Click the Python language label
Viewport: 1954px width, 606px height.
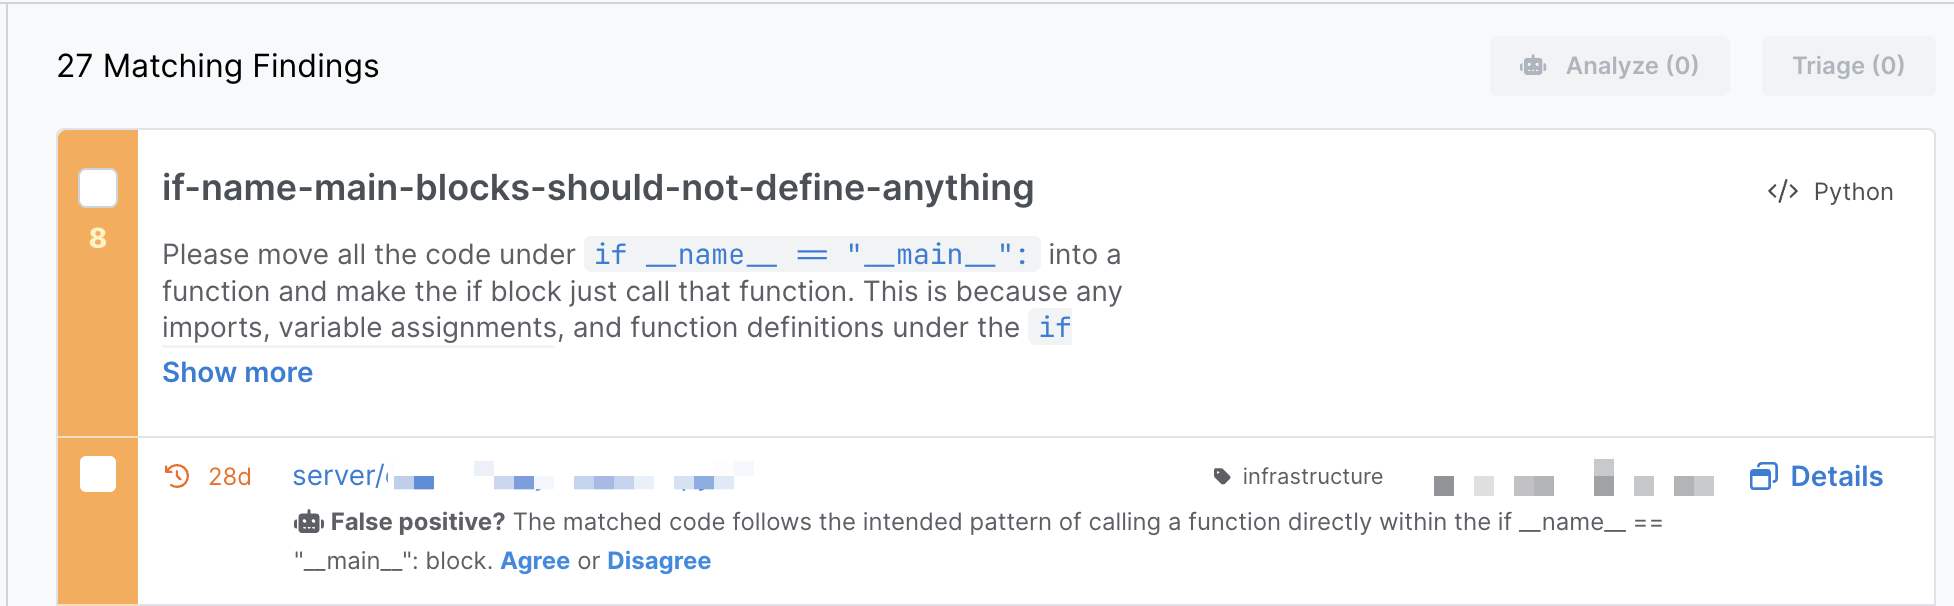(x=1853, y=192)
